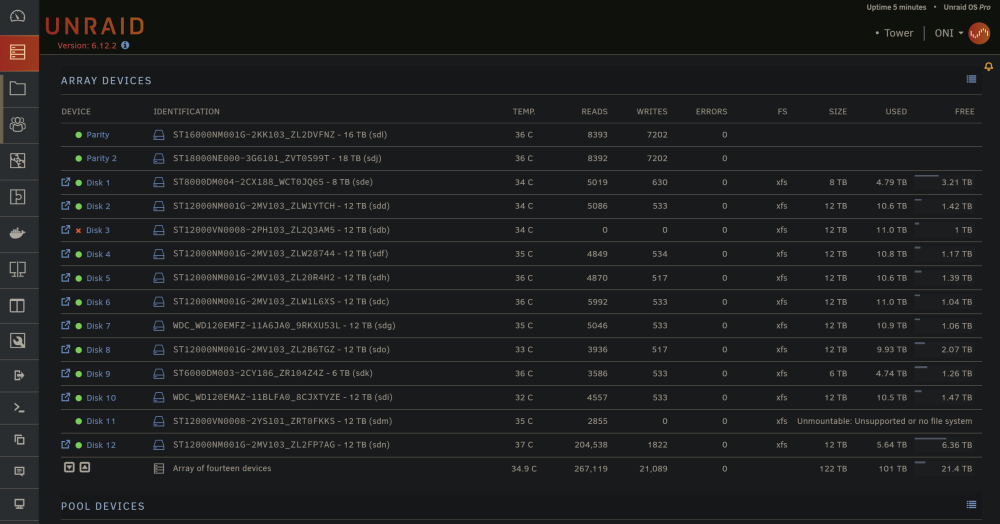Viewport: 1000px width, 524px height.
Task: Click the Array Devices list view icon
Action: [971, 79]
